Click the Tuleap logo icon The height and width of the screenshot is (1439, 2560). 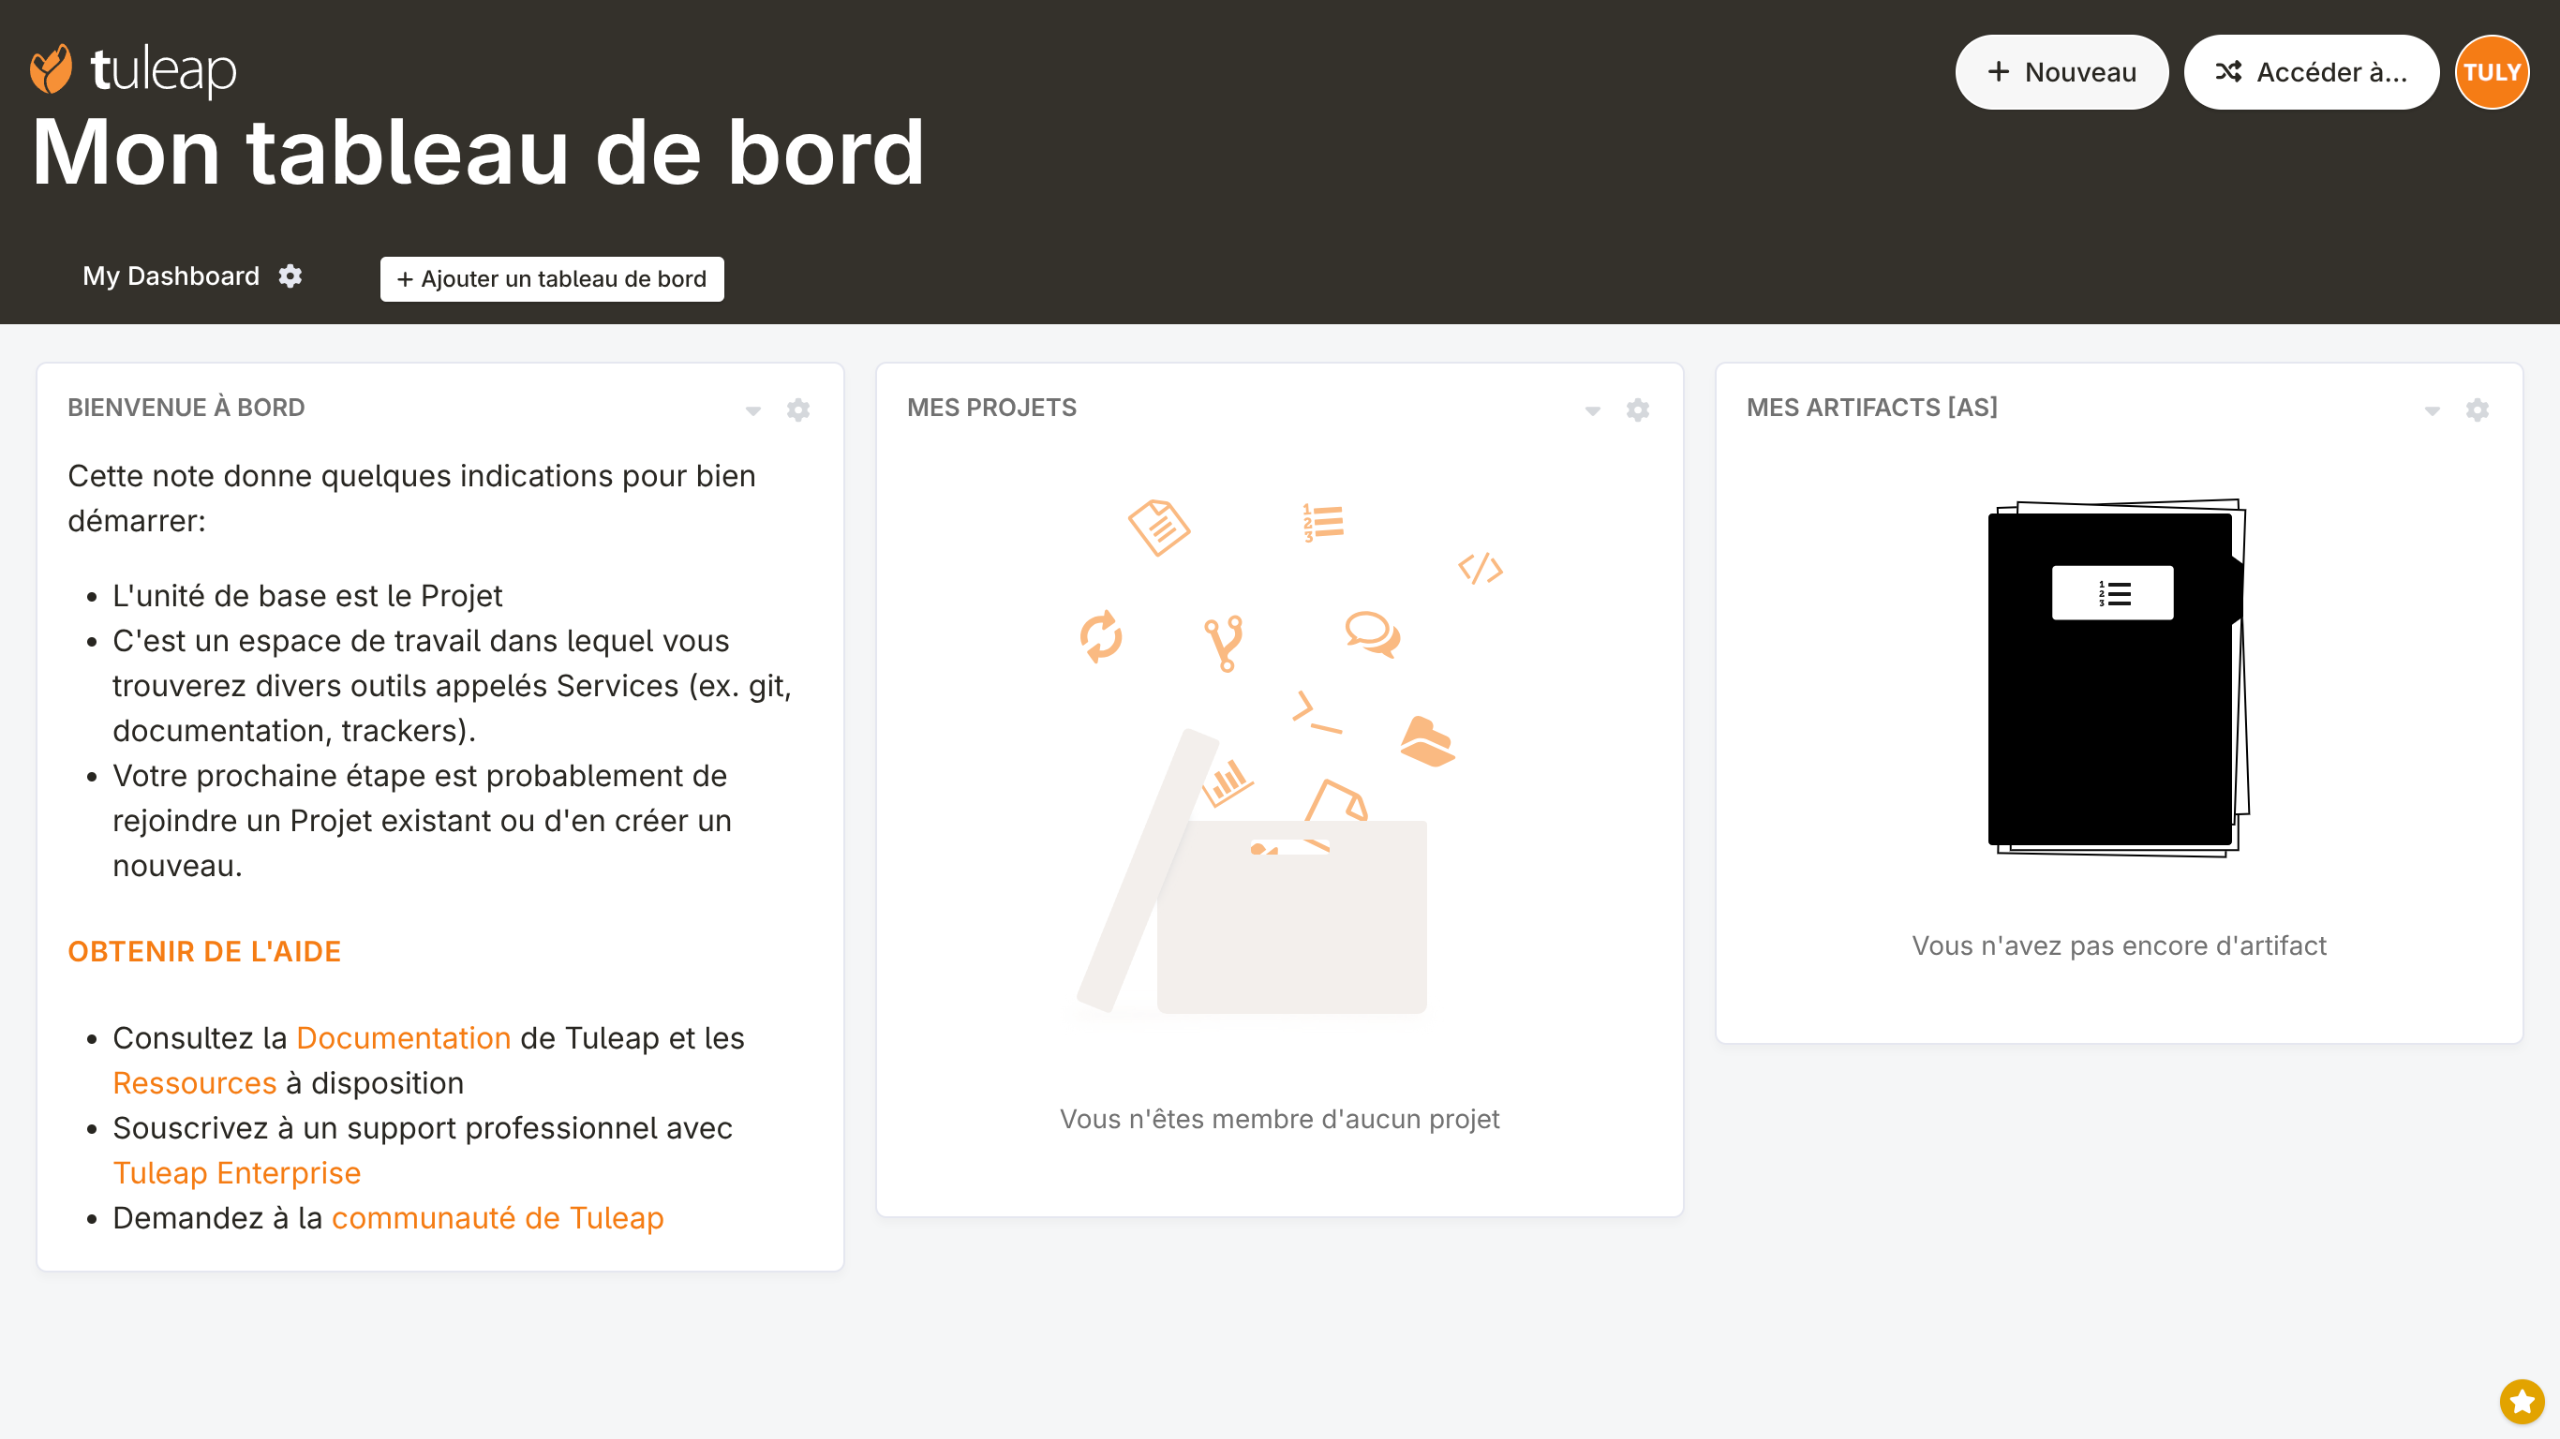[52, 69]
